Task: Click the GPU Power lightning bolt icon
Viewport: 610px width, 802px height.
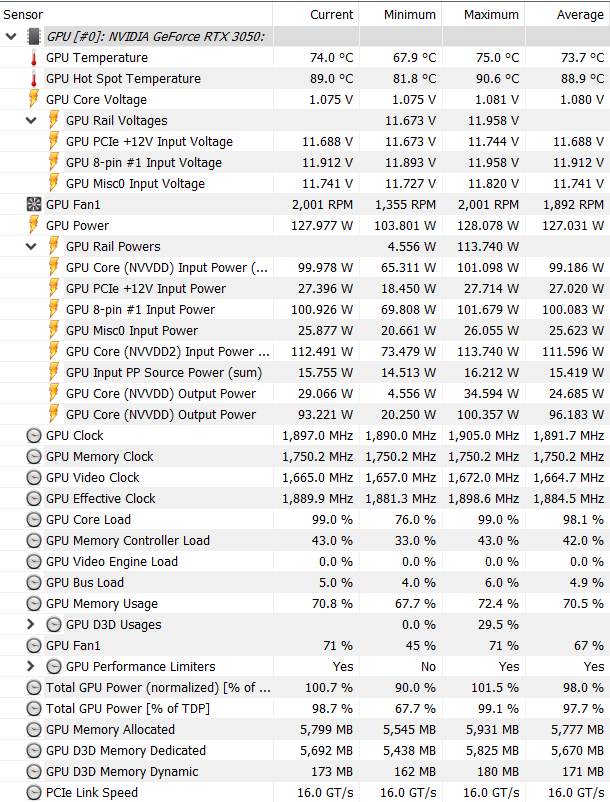Action: (x=34, y=225)
